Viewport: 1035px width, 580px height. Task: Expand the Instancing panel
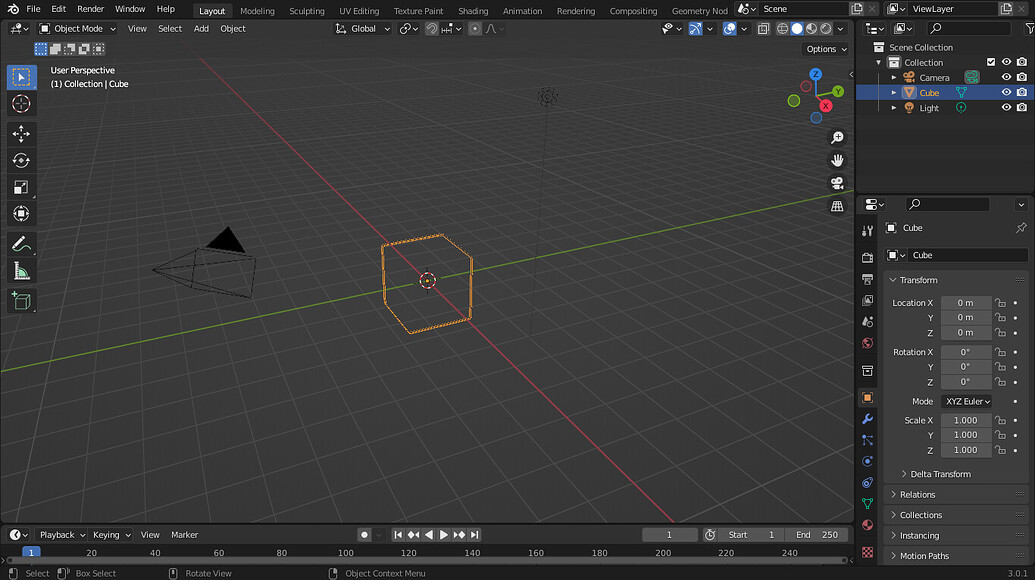(955, 535)
